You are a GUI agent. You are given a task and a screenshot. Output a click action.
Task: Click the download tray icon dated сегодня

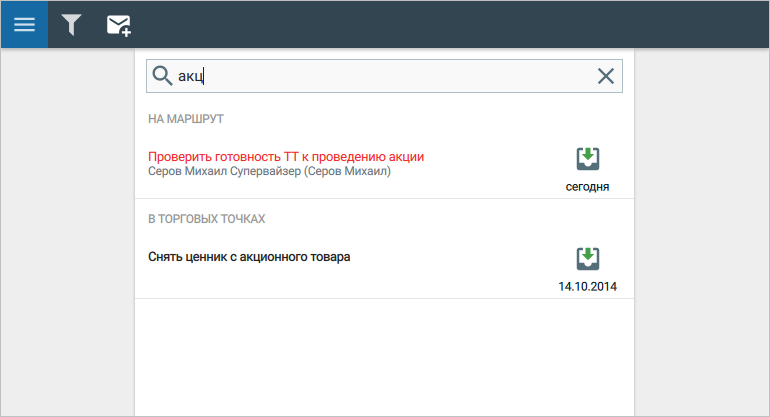588,159
